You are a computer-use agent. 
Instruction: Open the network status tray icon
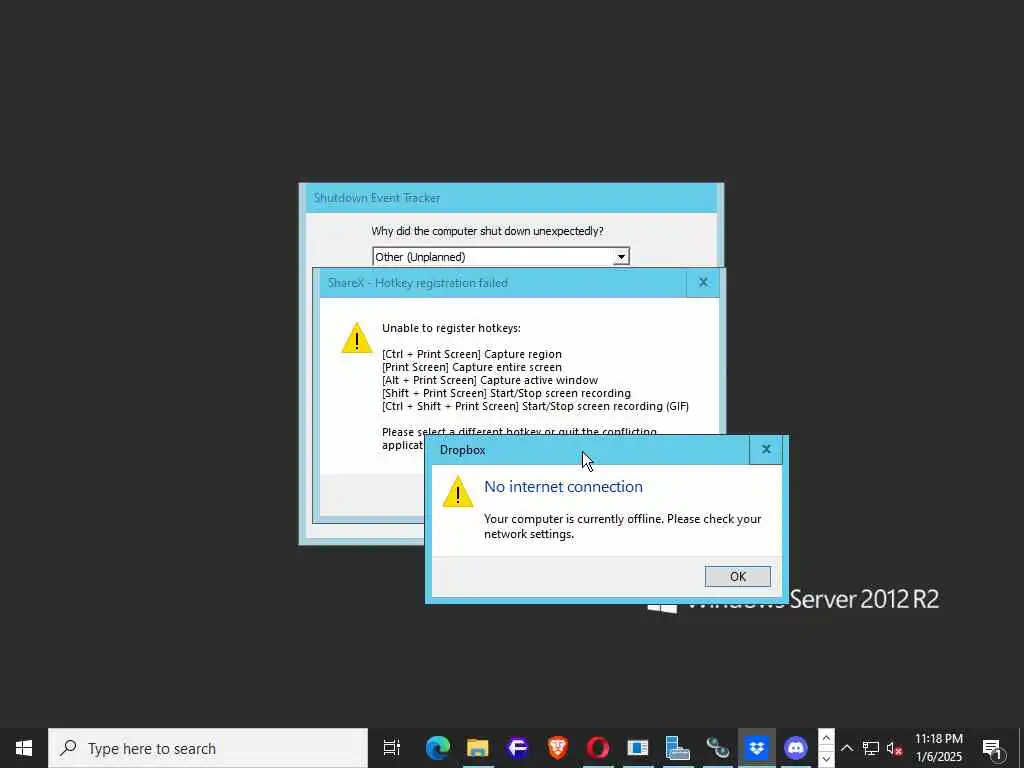[x=871, y=748]
